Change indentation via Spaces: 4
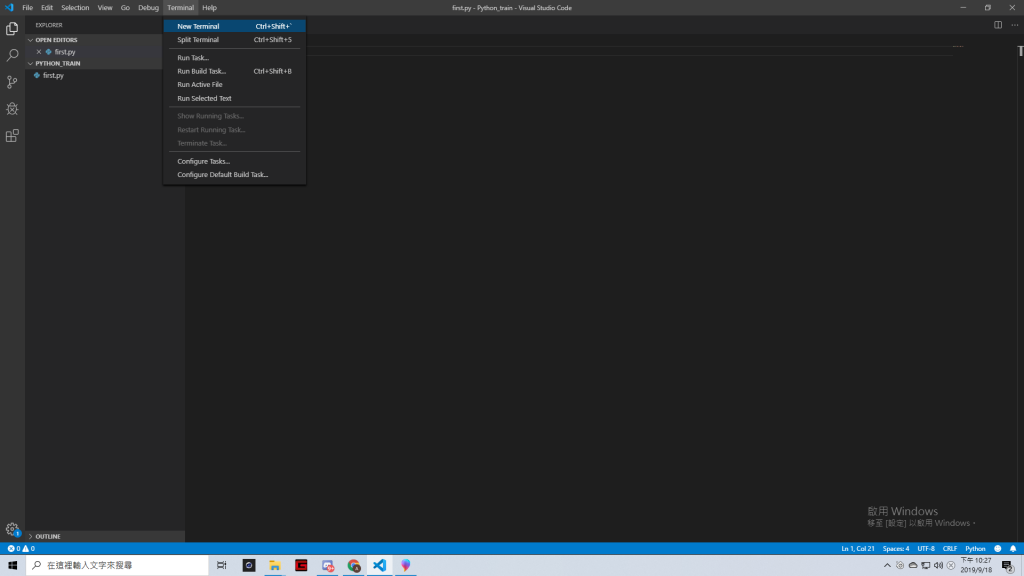Image resolution: width=1024 pixels, height=576 pixels. (x=896, y=549)
